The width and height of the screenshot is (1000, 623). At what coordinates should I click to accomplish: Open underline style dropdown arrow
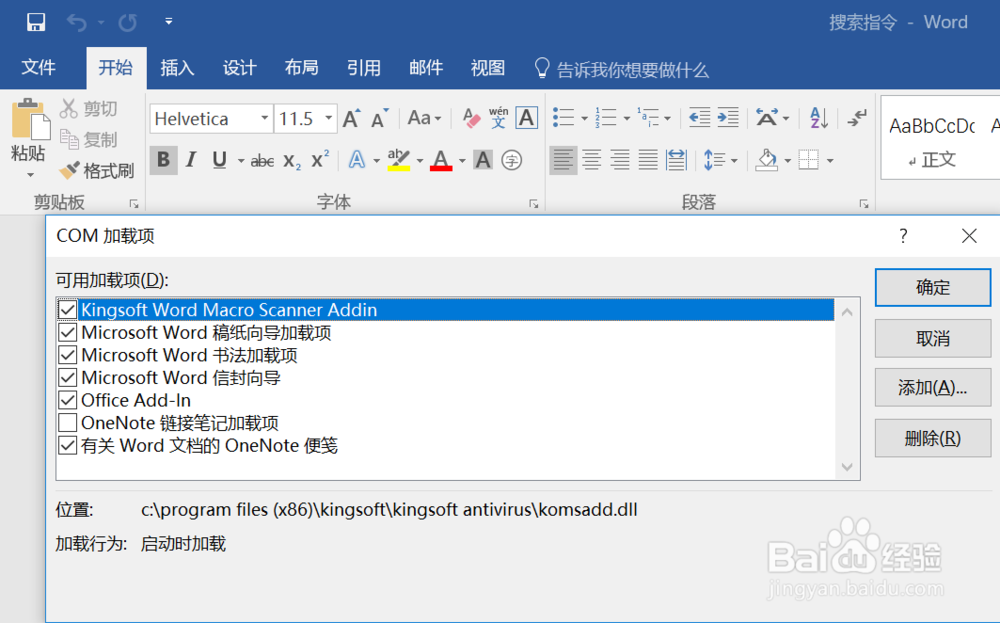pos(241,161)
